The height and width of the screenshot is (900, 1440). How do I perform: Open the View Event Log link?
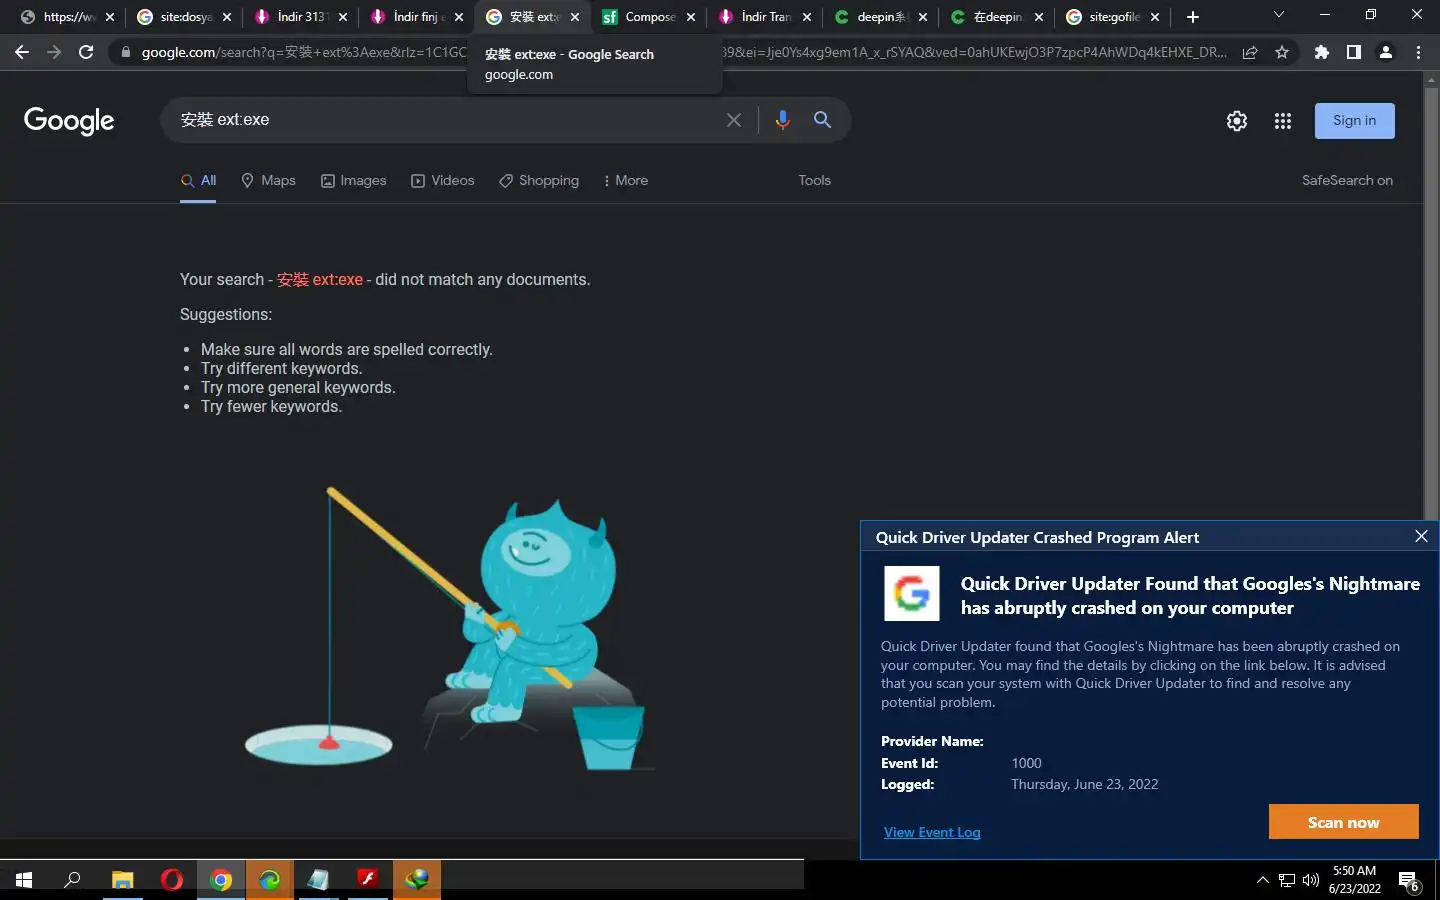932,832
